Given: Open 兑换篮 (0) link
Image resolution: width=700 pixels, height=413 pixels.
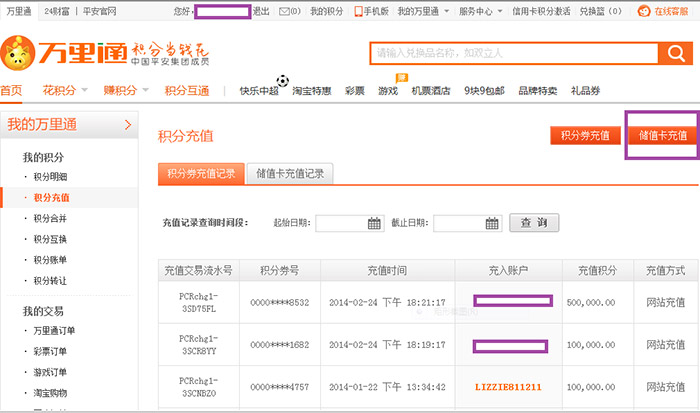Looking at the screenshot, I should pos(600,12).
